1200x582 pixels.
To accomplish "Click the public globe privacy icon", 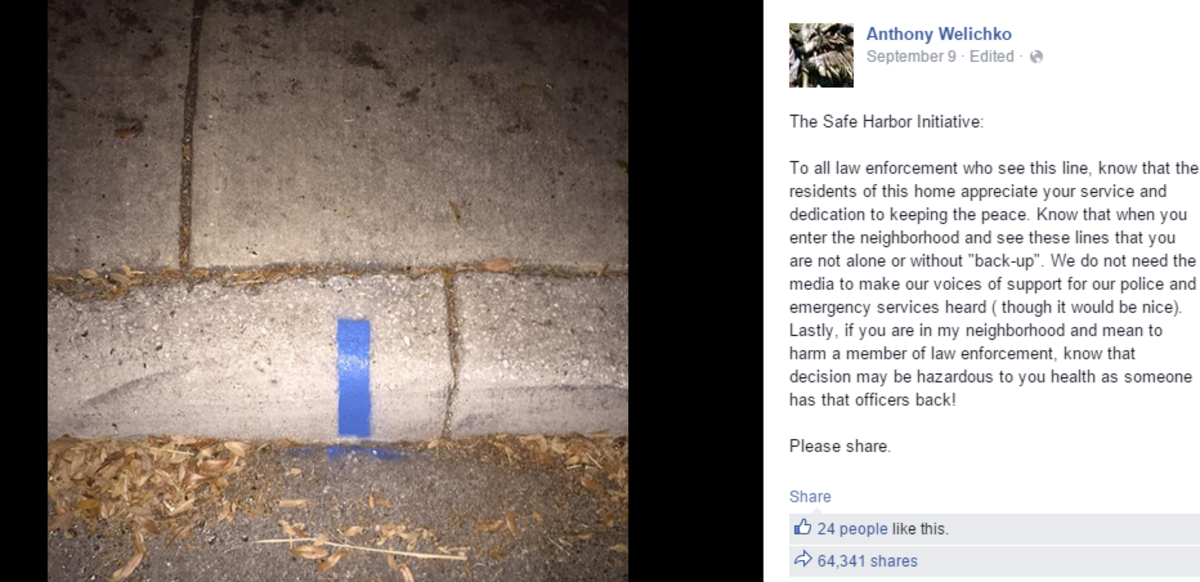I will point(1036,57).
